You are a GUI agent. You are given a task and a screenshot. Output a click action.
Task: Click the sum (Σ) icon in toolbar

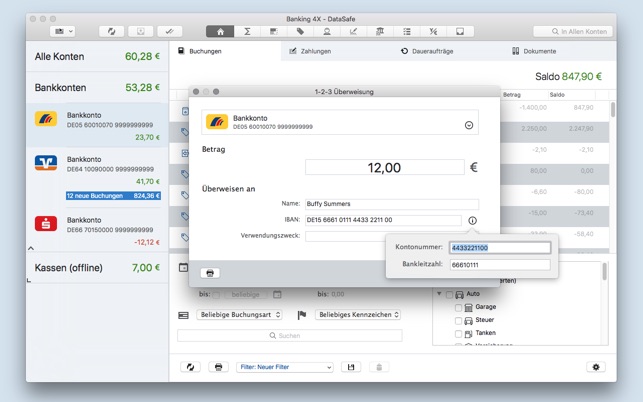[246, 32]
